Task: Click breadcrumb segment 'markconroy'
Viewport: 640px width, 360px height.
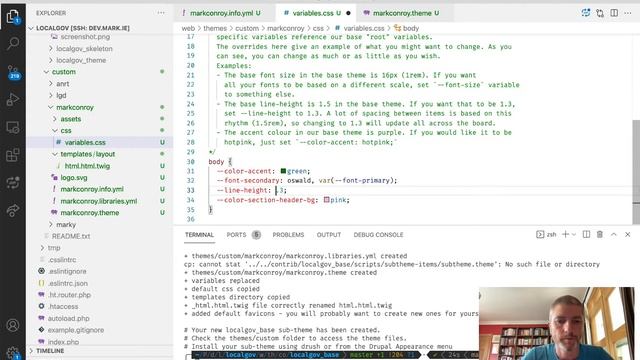Action: (x=285, y=28)
